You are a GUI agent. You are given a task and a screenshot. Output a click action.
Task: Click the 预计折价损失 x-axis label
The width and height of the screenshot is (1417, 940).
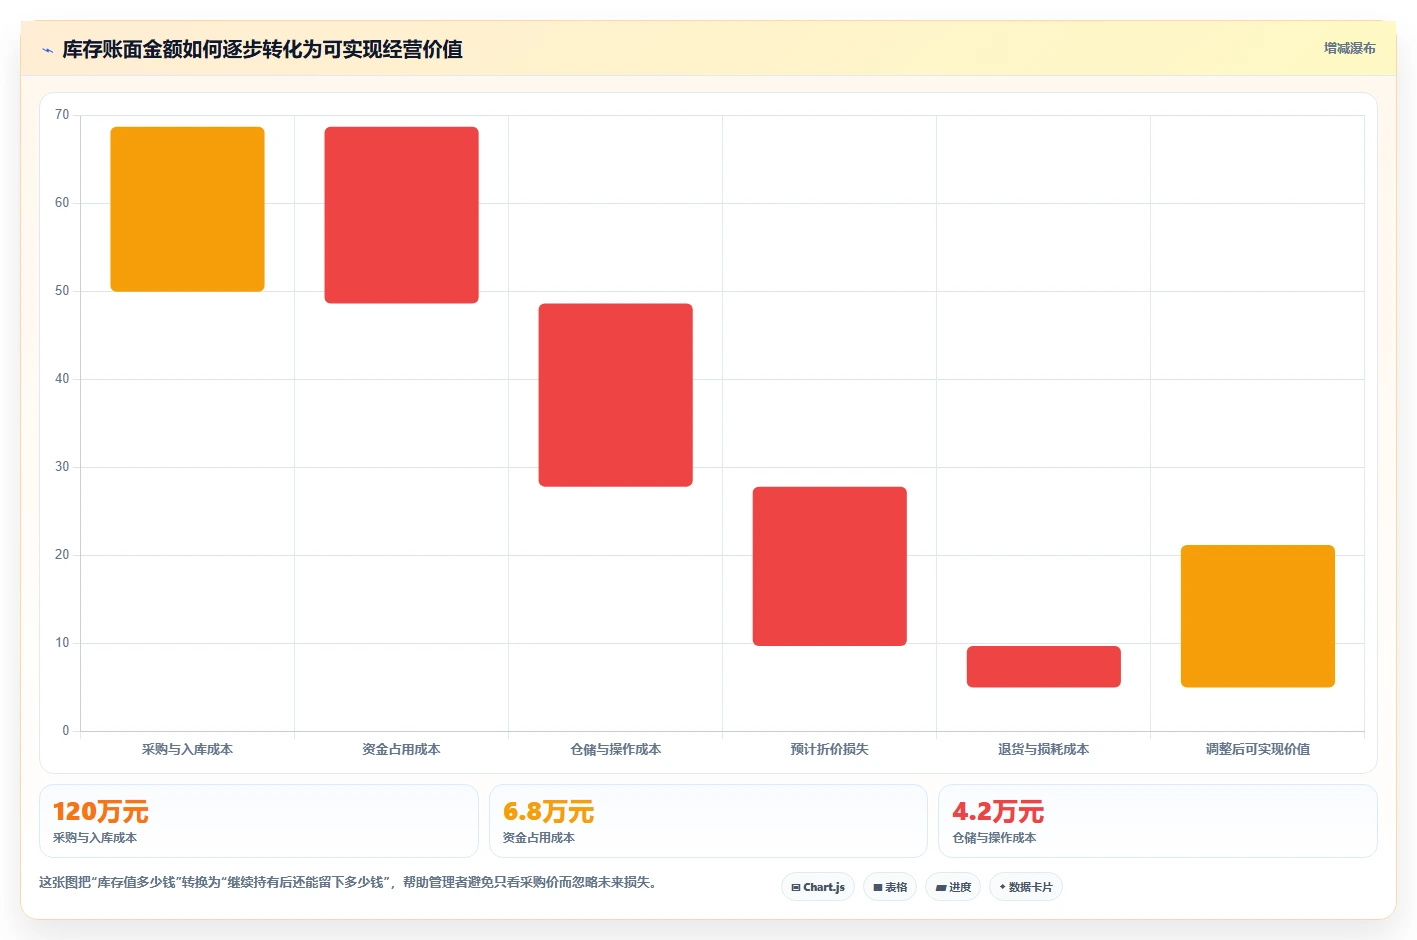[829, 749]
